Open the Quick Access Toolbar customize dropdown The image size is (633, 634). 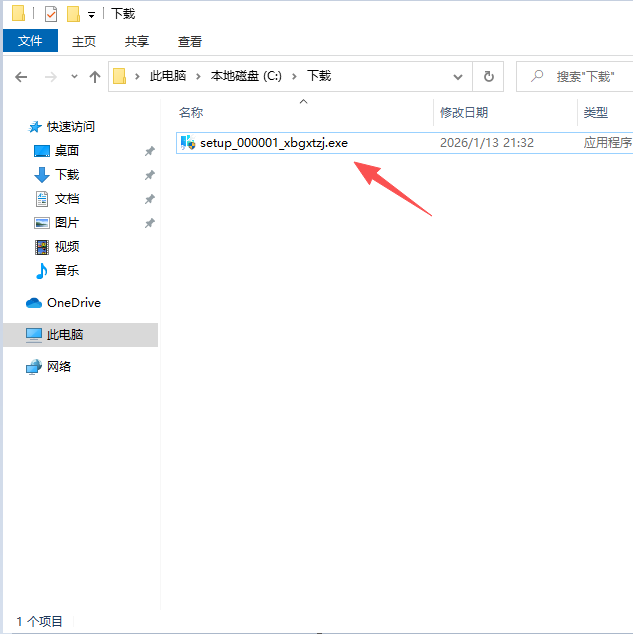91,15
